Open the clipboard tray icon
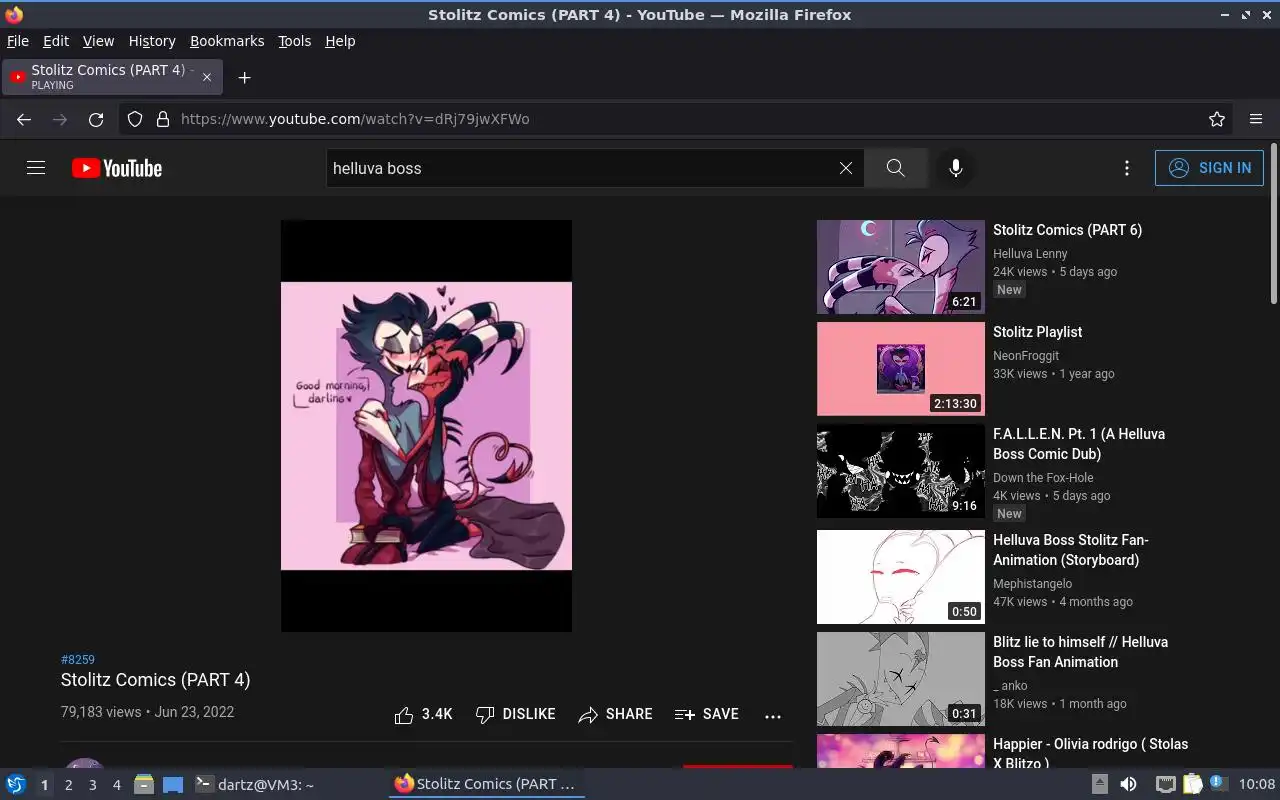Screen dimensions: 1280x800 [x=1192, y=784]
